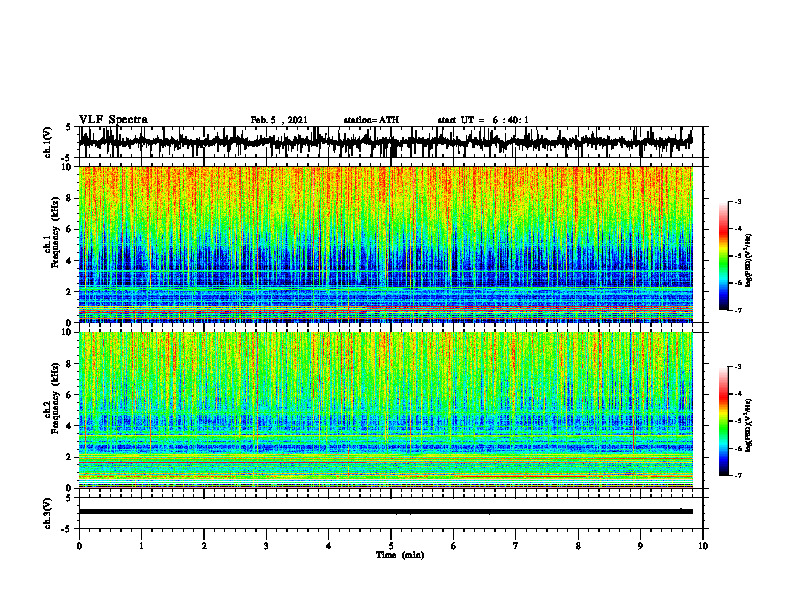Click the "ch.1(V)" waveform axis label
Screen dimensions: 792x612
click(x=48, y=142)
